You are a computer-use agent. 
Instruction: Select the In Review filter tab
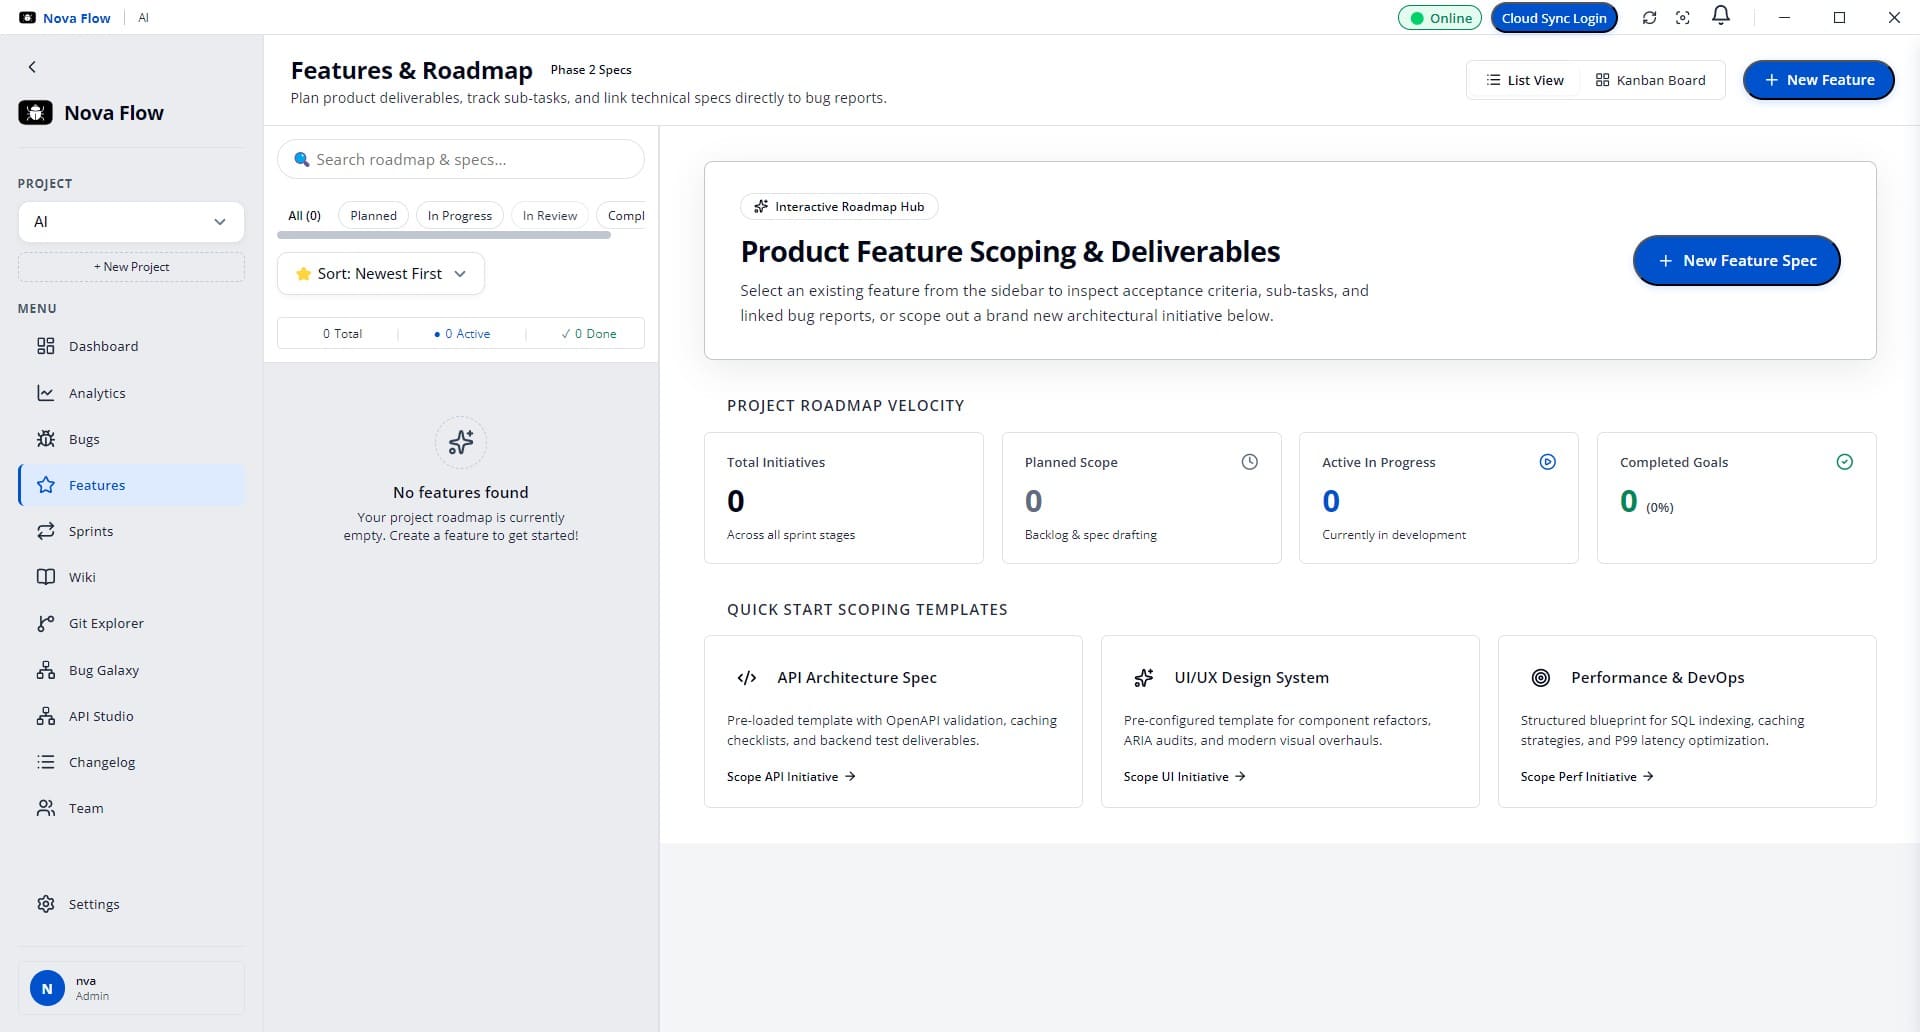550,215
